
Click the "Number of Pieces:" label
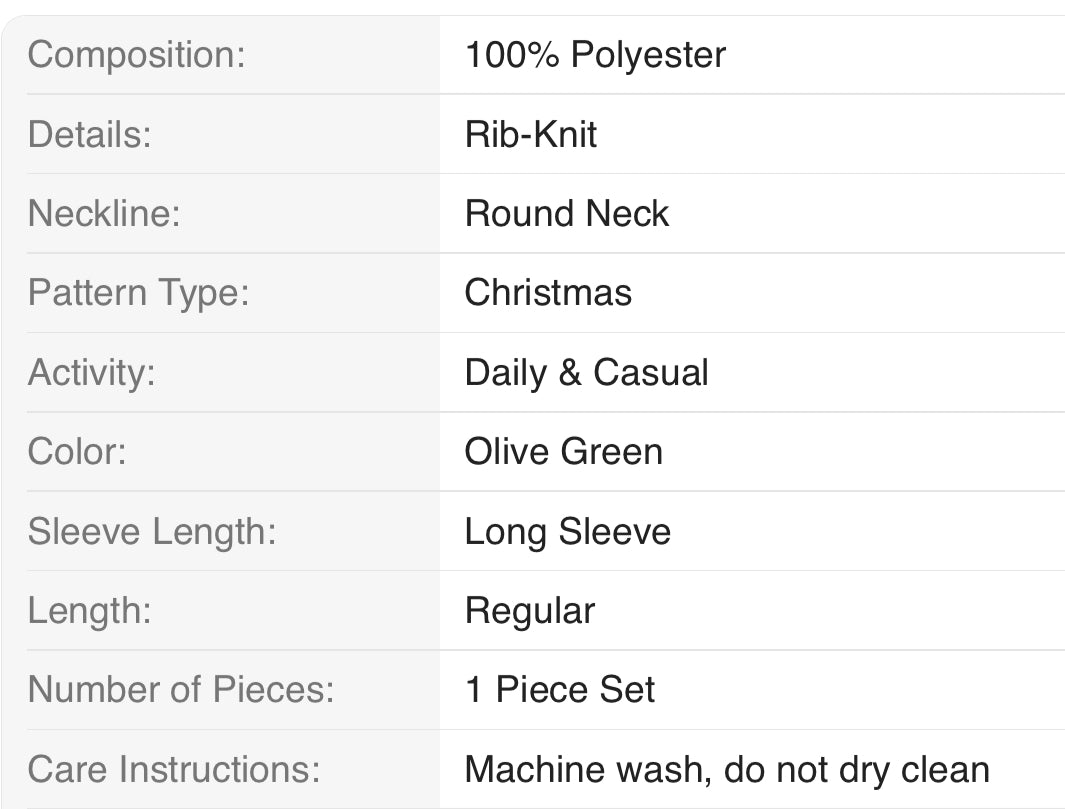point(181,689)
